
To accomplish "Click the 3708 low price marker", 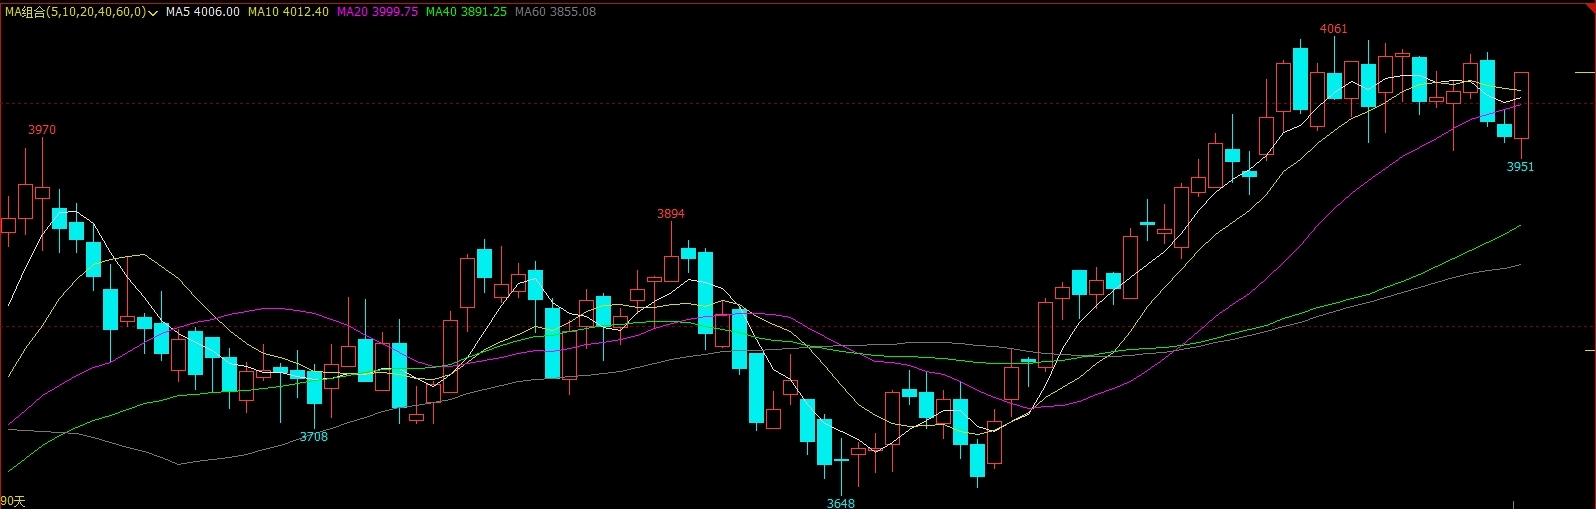I will coord(314,437).
